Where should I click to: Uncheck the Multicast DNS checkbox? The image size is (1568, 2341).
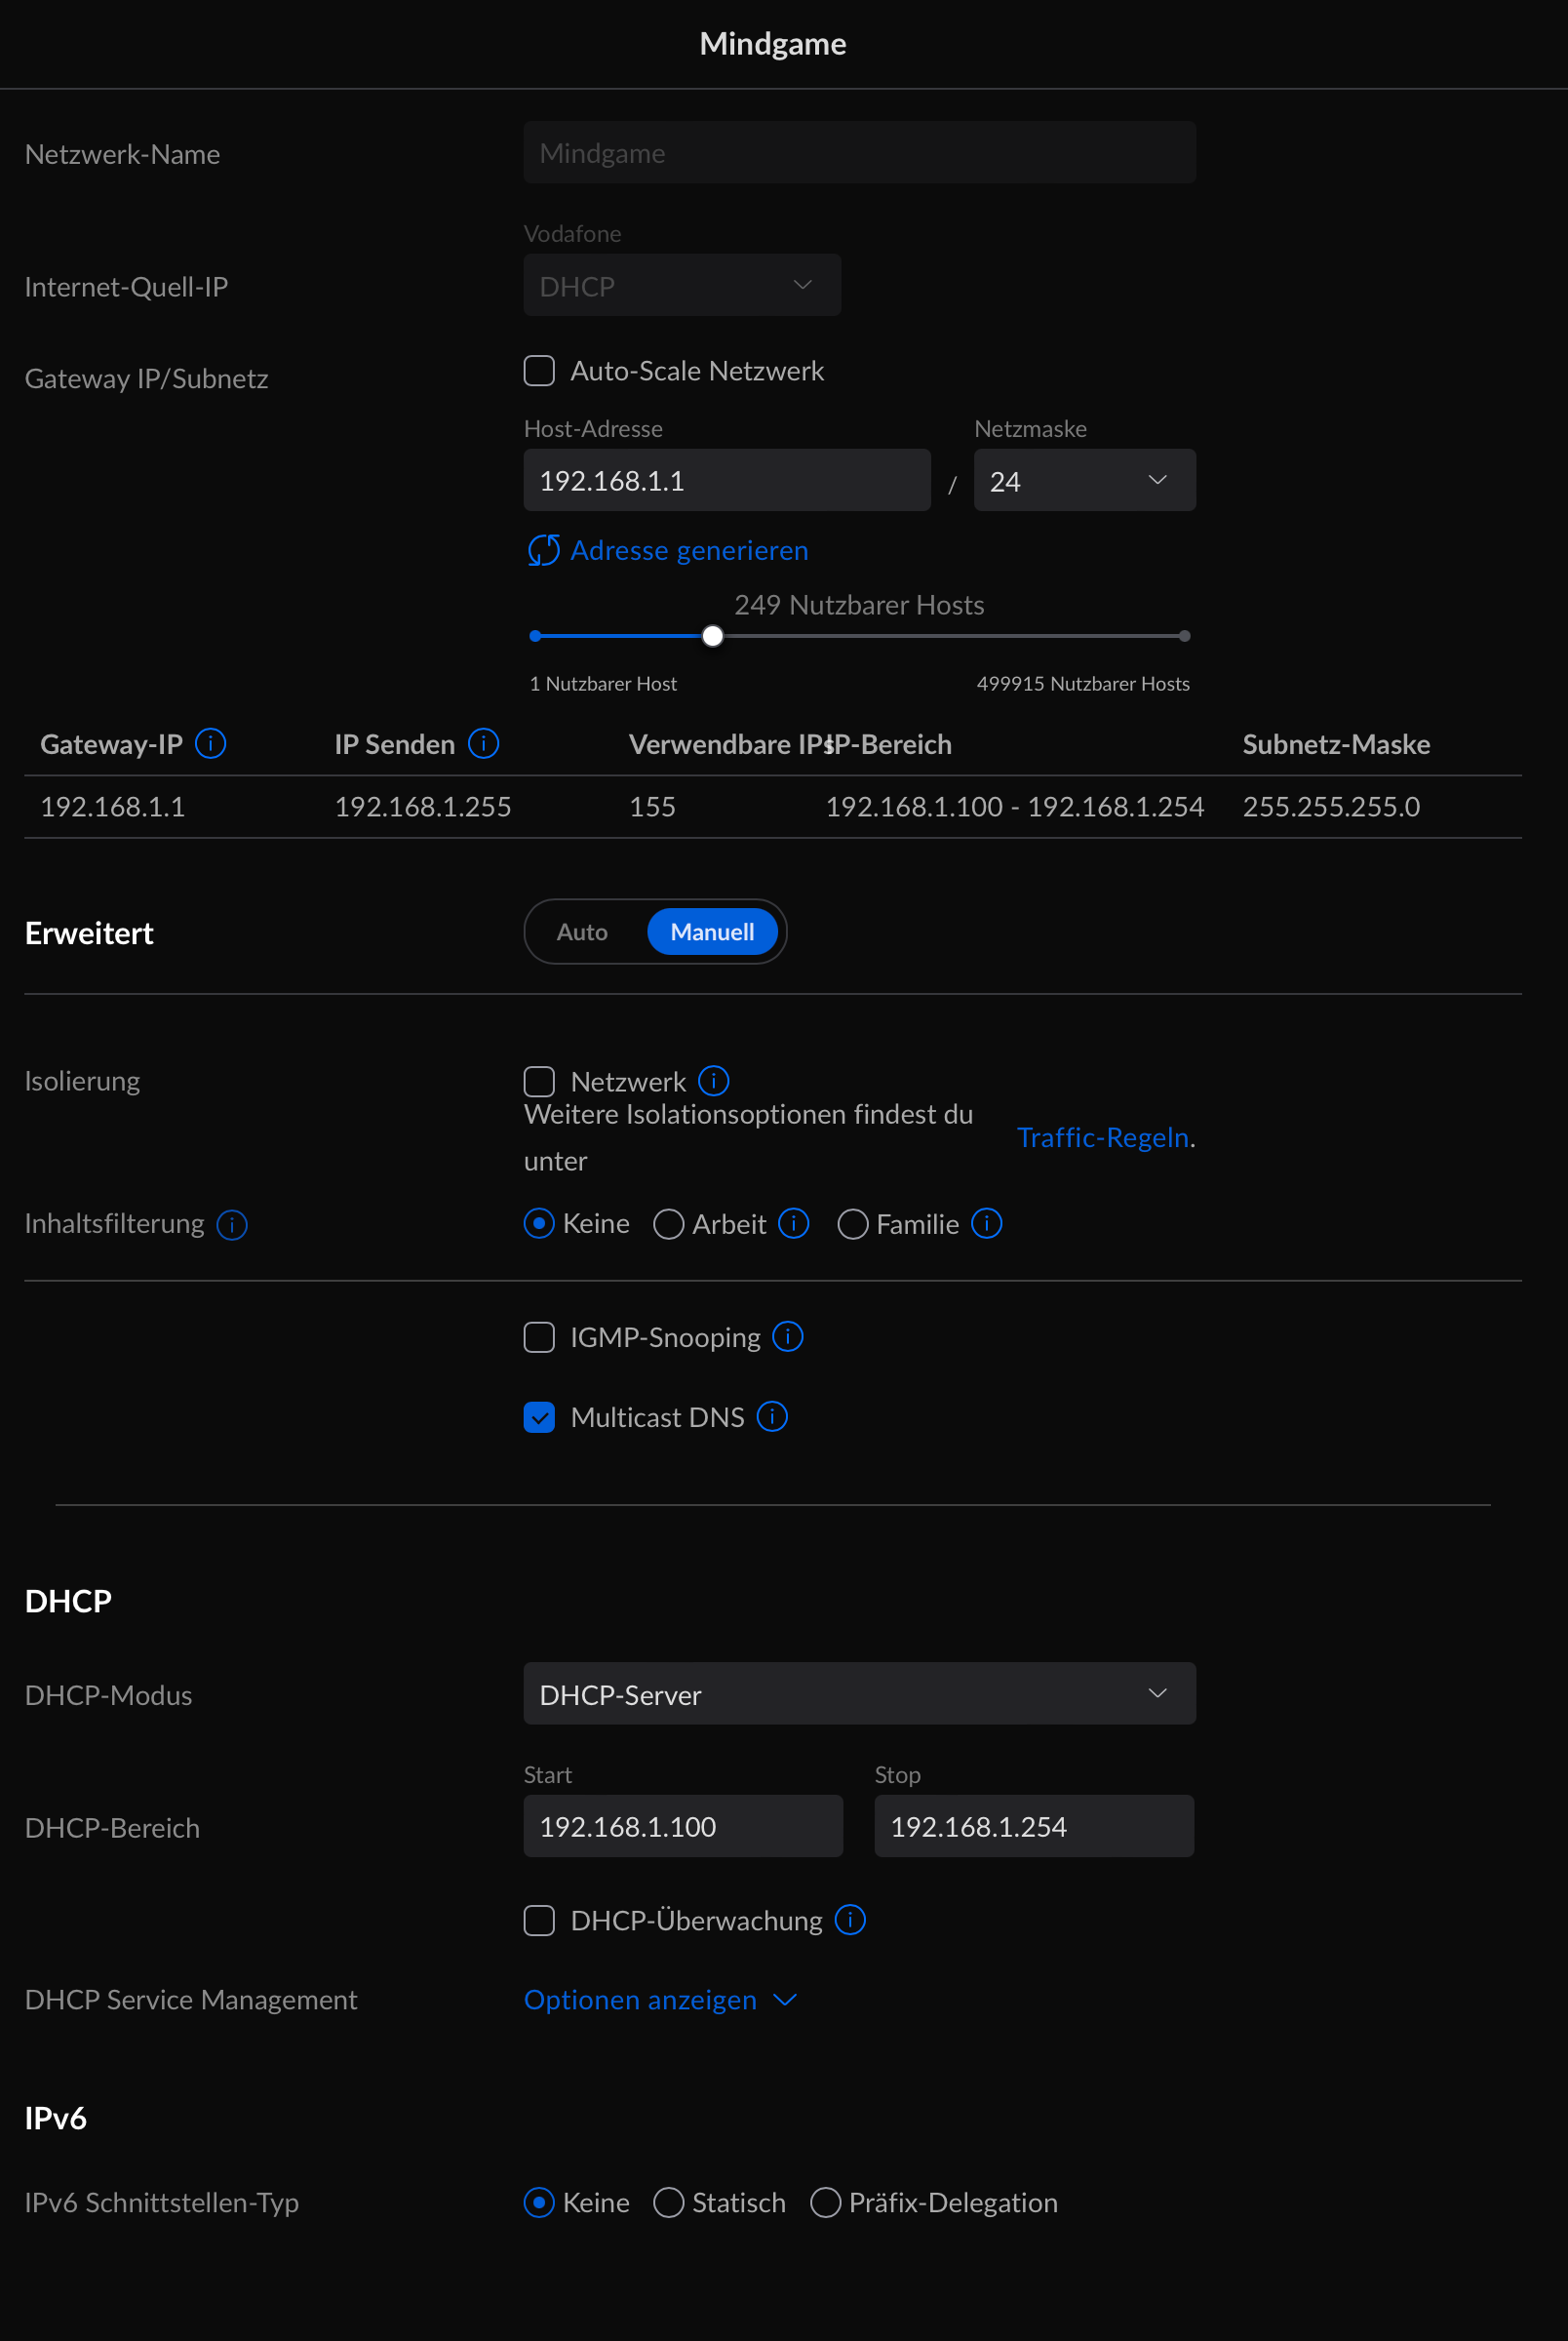(x=540, y=1418)
